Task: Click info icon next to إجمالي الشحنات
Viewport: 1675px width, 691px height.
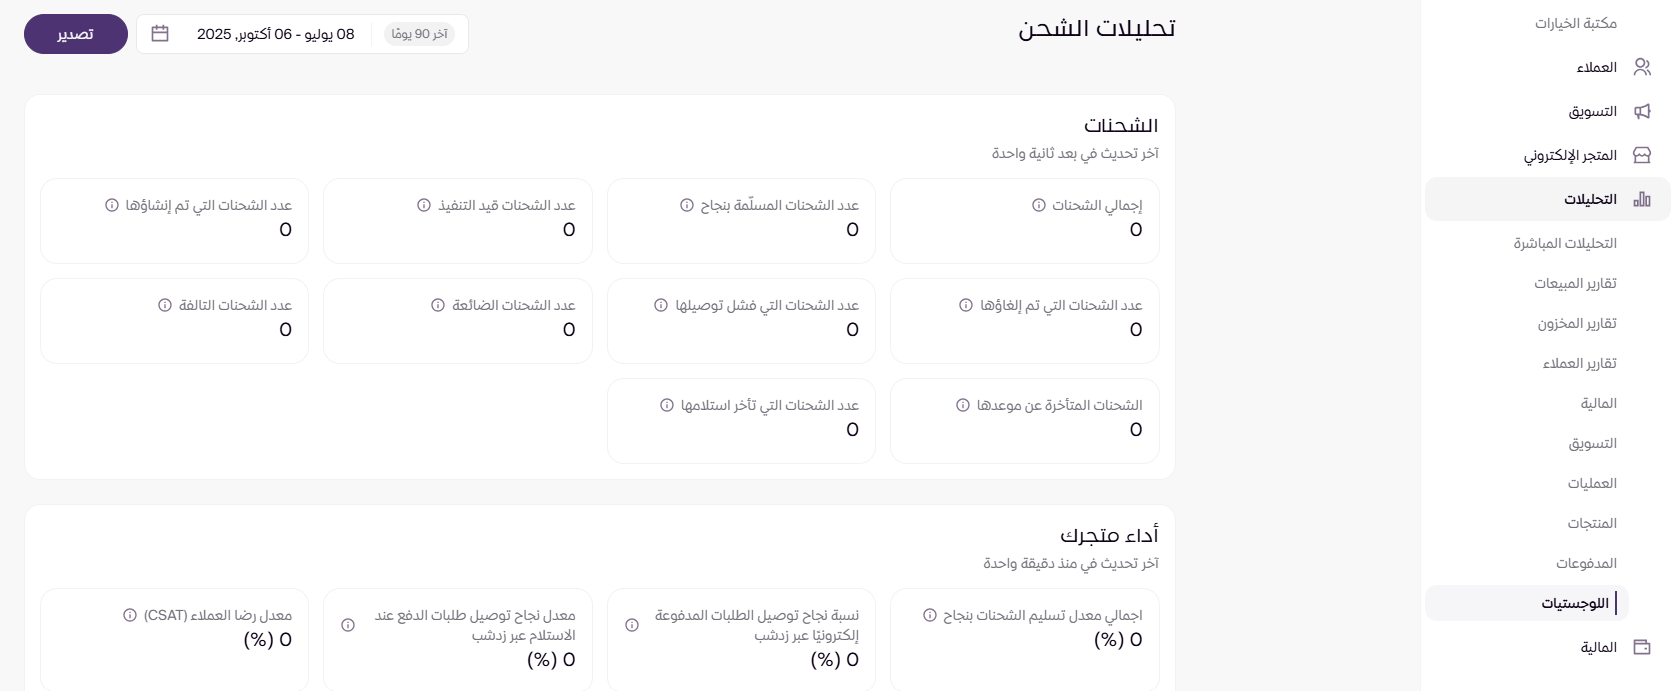Action: pyautogui.click(x=1039, y=205)
